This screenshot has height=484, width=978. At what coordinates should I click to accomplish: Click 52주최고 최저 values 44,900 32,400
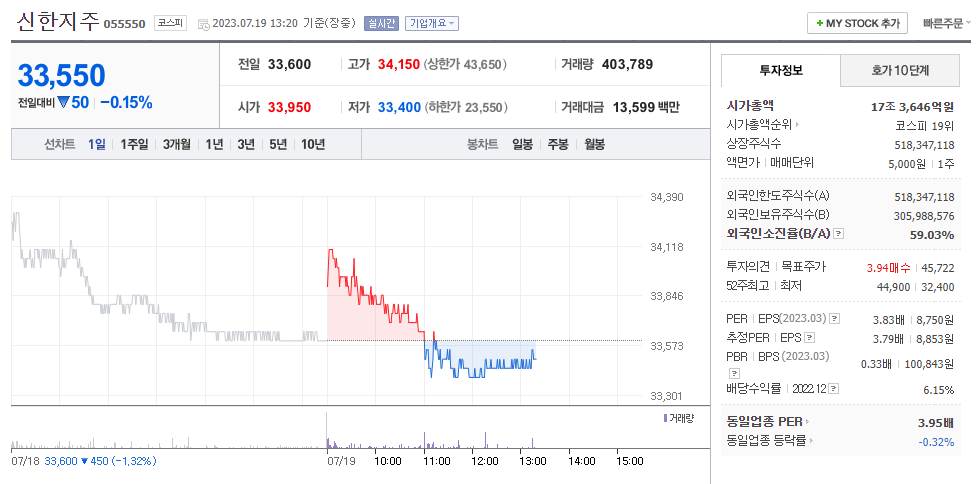coord(916,287)
